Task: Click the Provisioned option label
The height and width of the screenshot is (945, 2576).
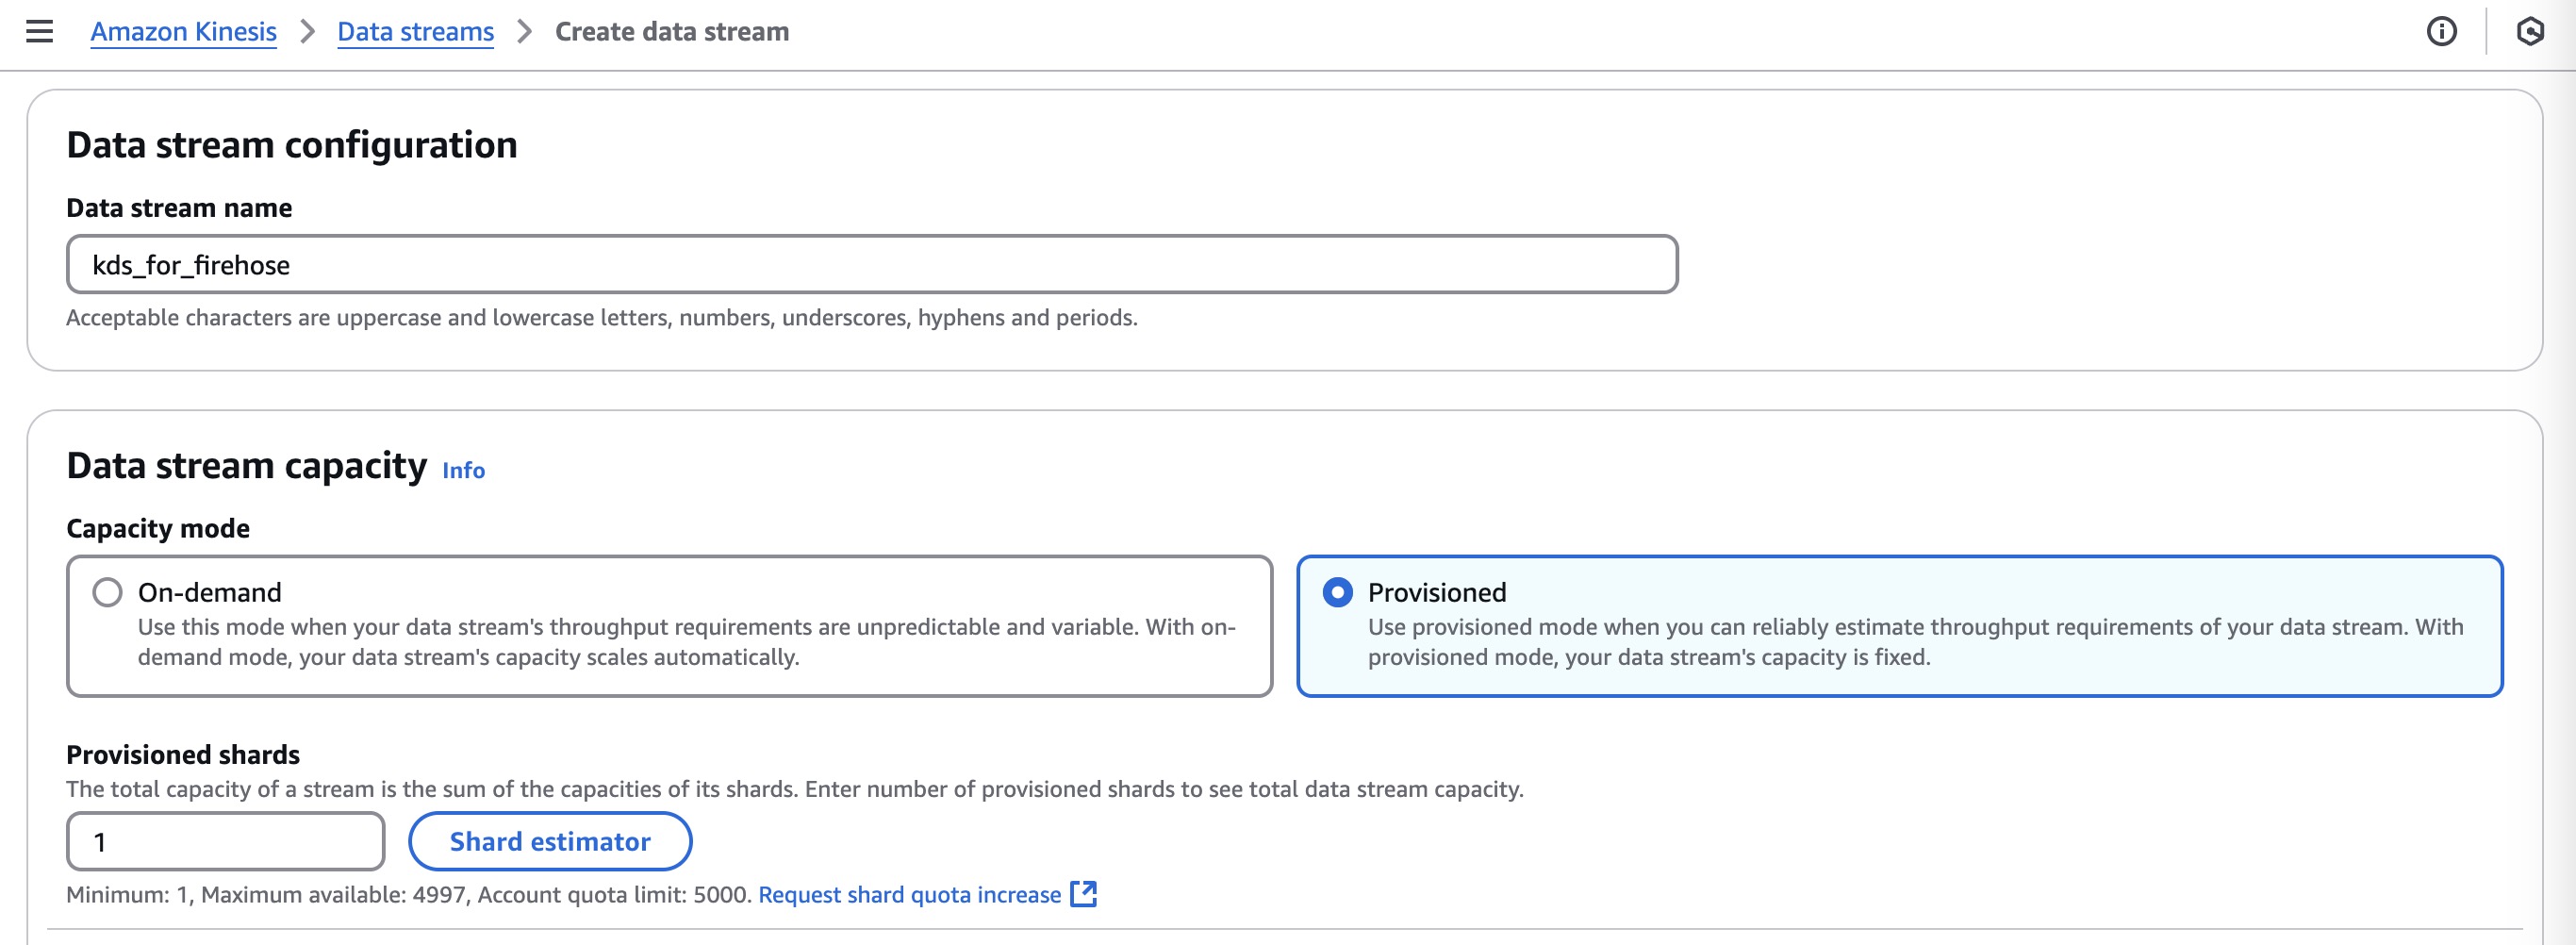Action: [x=1436, y=592]
